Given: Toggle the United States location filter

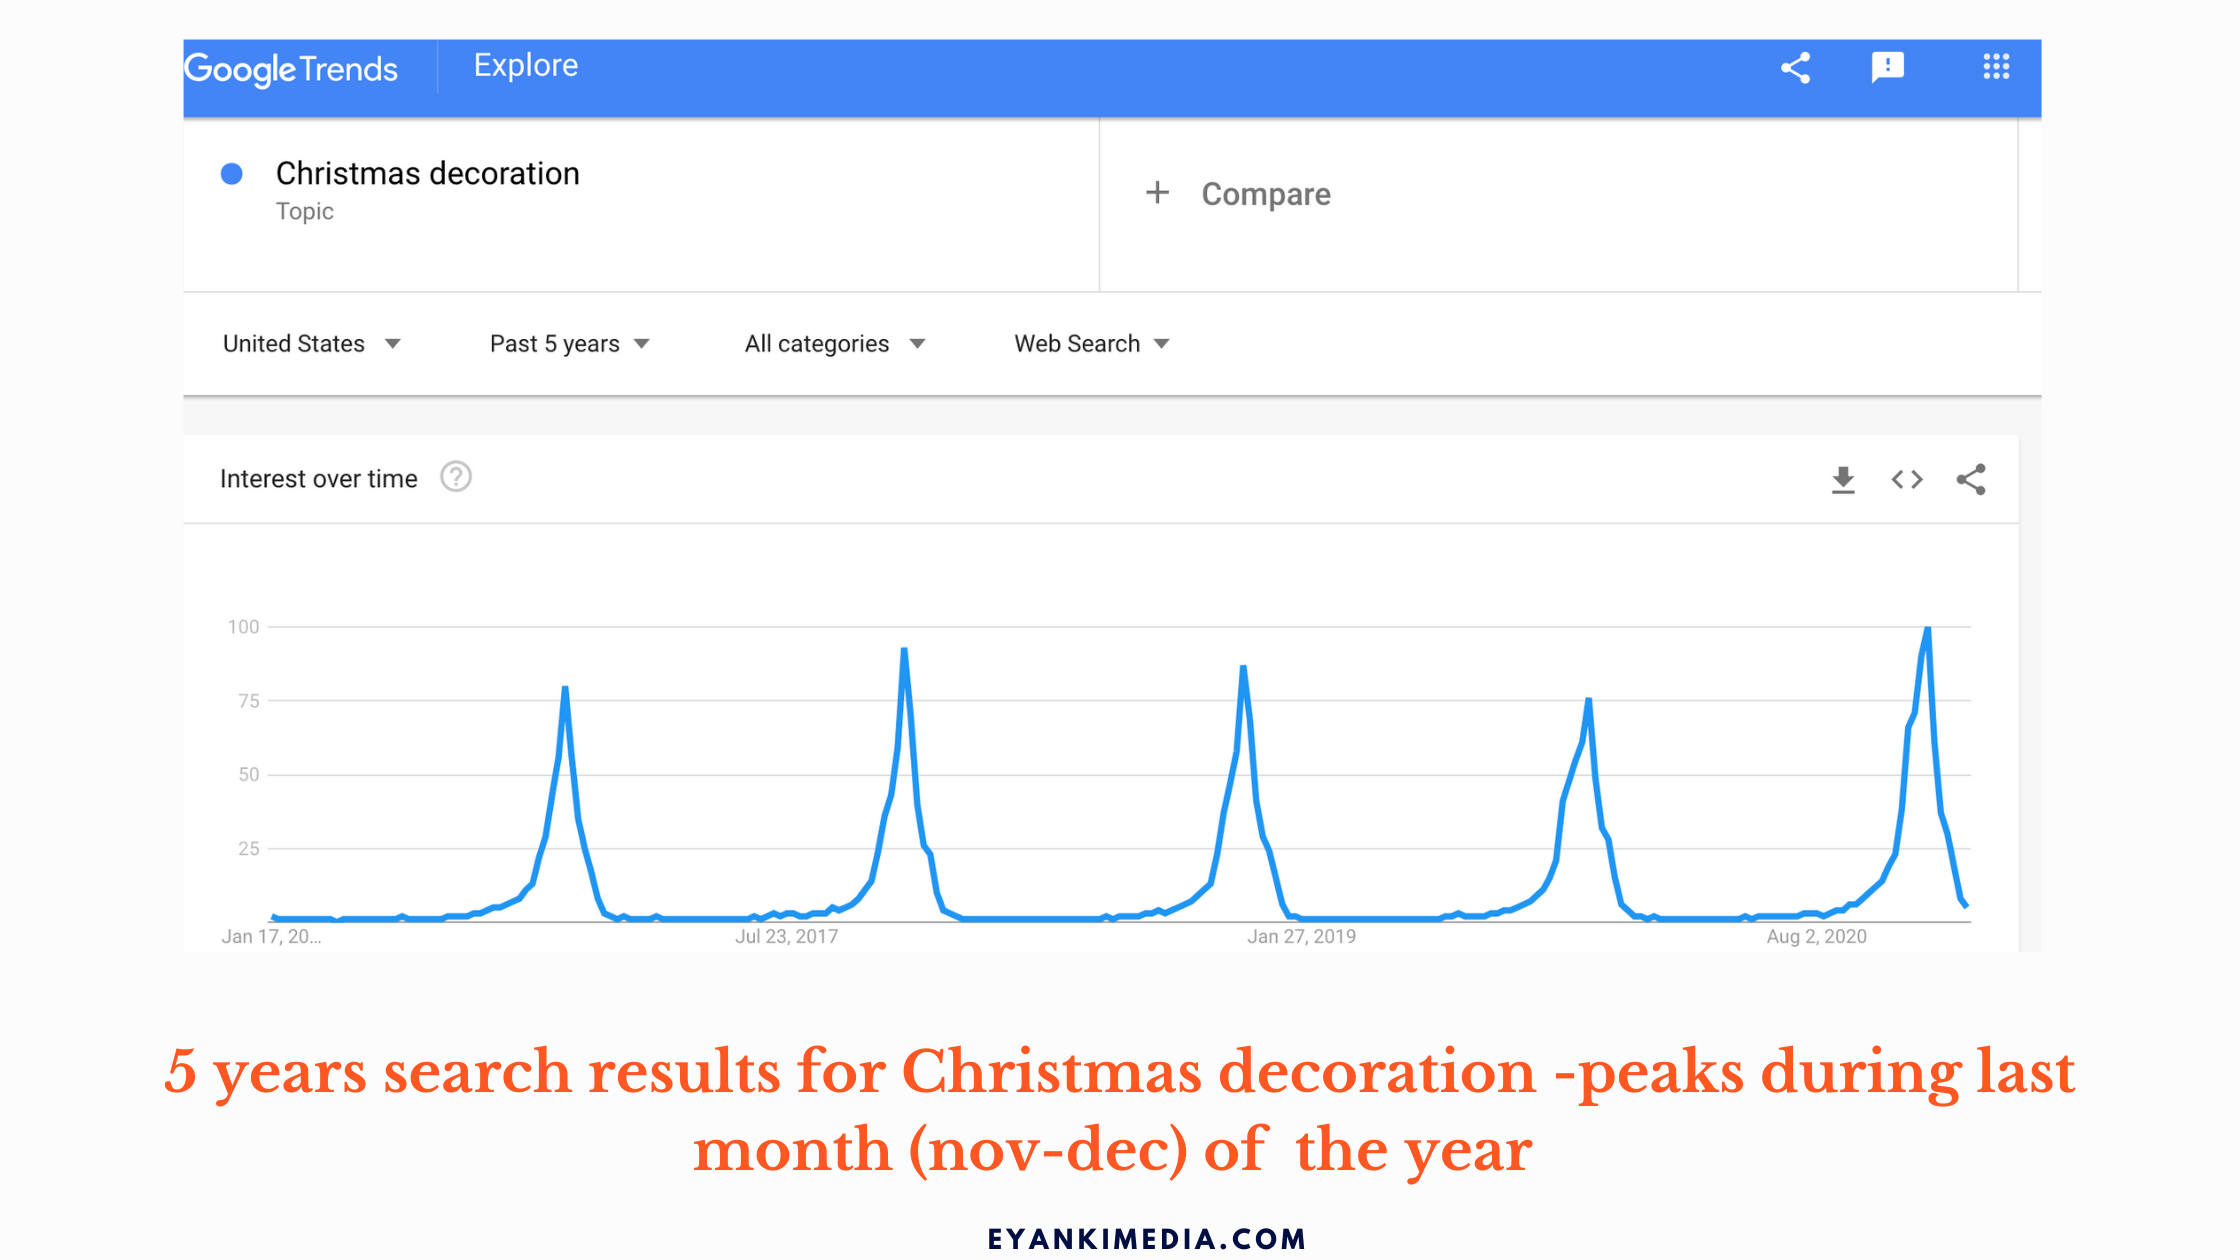Looking at the screenshot, I should point(308,343).
